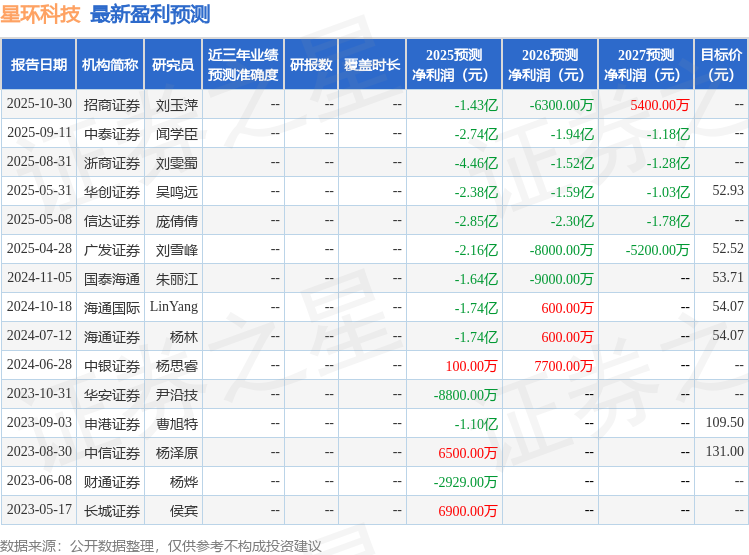Click analyst name 庞倩倩
Screen dimensions: 749x555
pyautogui.click(x=177, y=221)
